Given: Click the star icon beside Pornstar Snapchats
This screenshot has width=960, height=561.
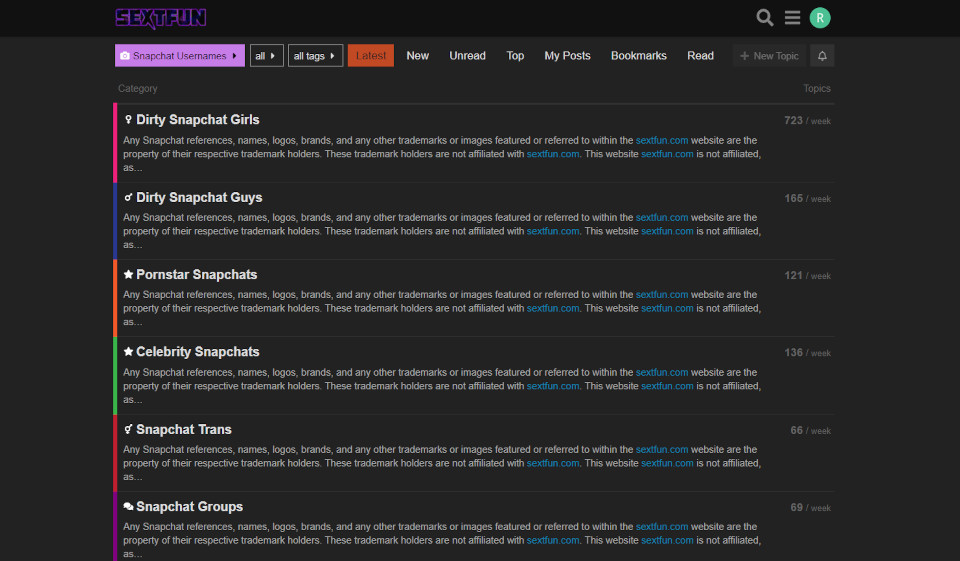Looking at the screenshot, I should point(128,275).
